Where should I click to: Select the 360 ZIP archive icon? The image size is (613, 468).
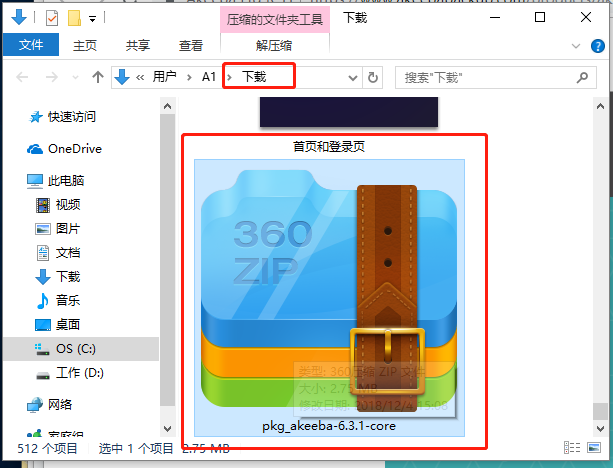point(329,289)
